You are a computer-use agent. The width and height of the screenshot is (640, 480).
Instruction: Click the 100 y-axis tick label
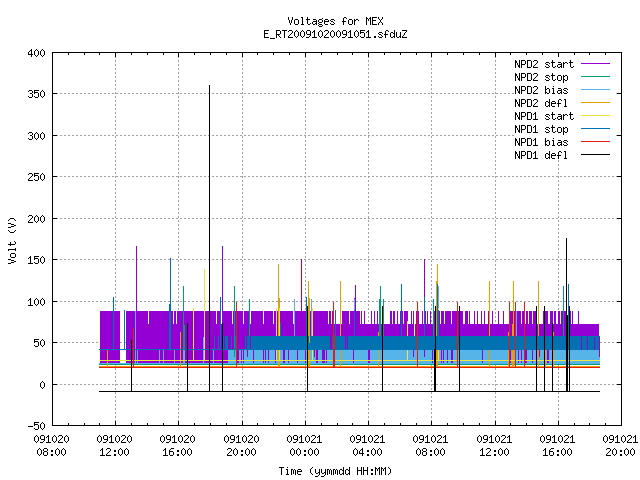coord(36,302)
